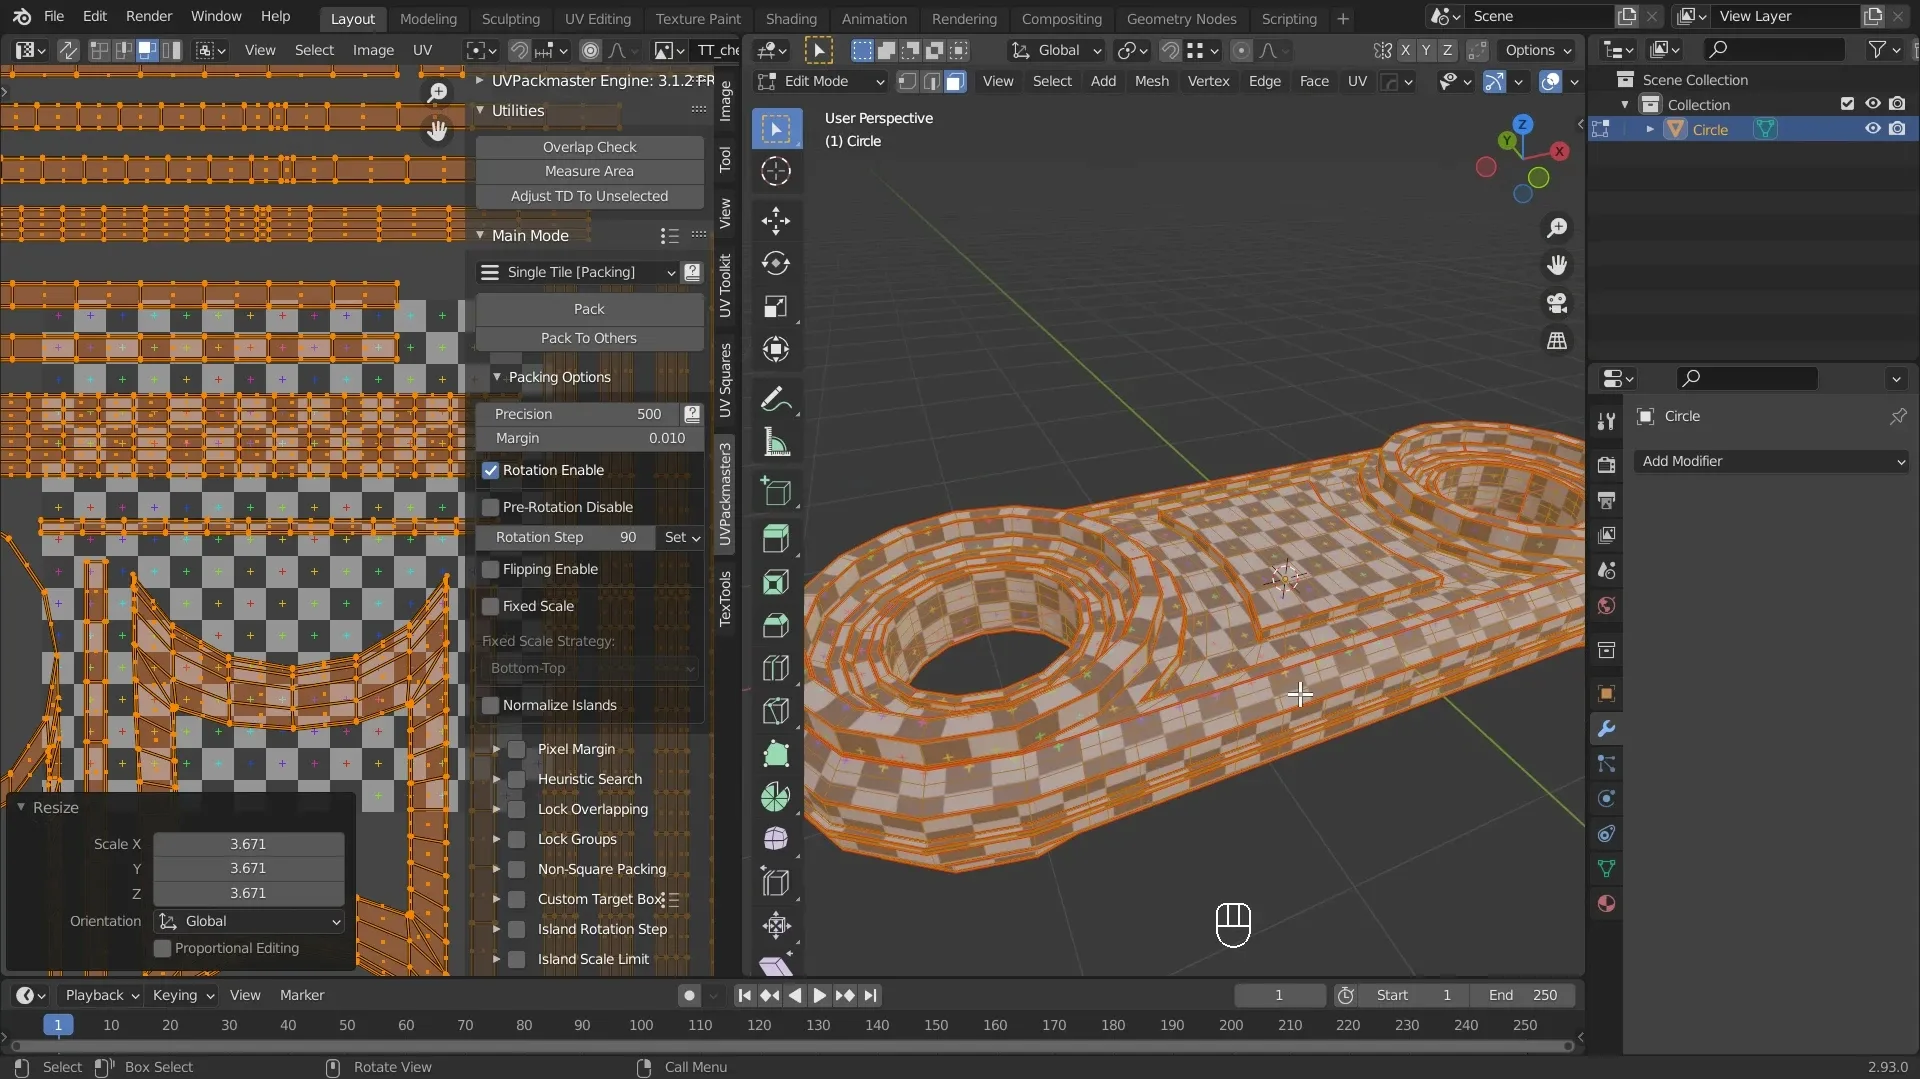This screenshot has height=1079, width=1920.
Task: Click the Measure tool icon
Action: pos(775,443)
